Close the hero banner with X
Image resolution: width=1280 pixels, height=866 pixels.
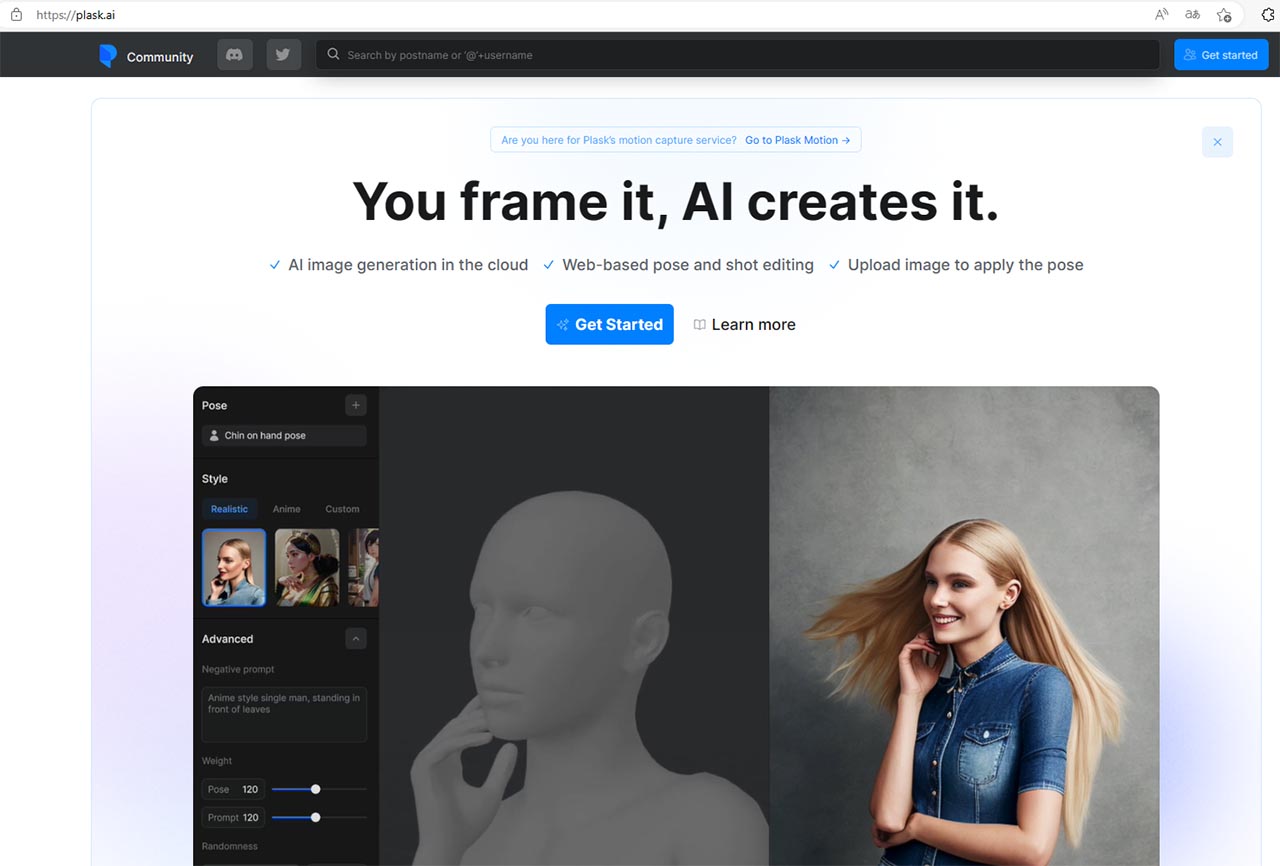[x=1217, y=142]
